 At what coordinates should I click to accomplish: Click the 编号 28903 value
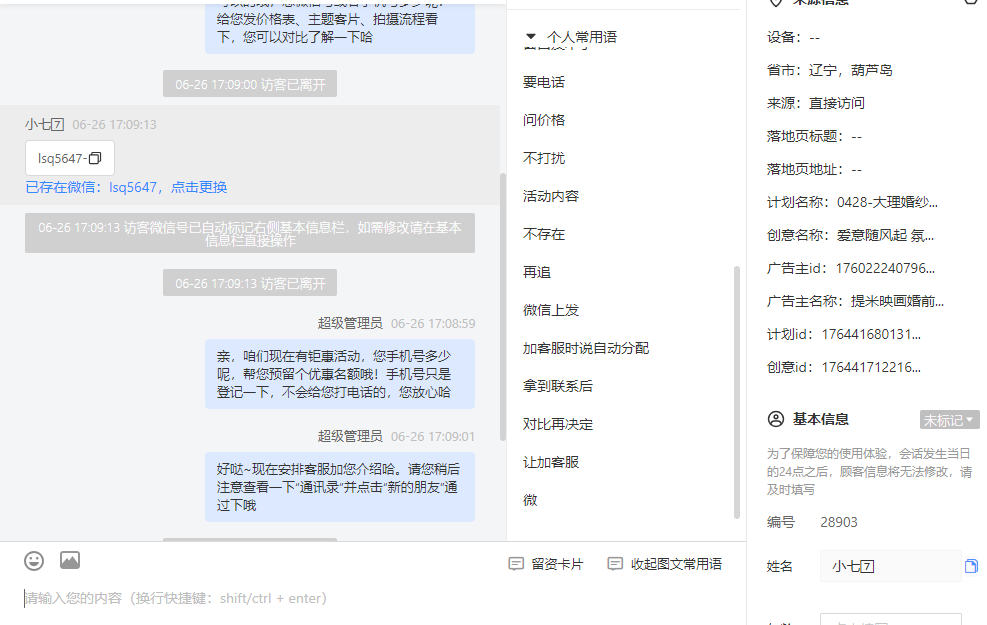[x=838, y=522]
